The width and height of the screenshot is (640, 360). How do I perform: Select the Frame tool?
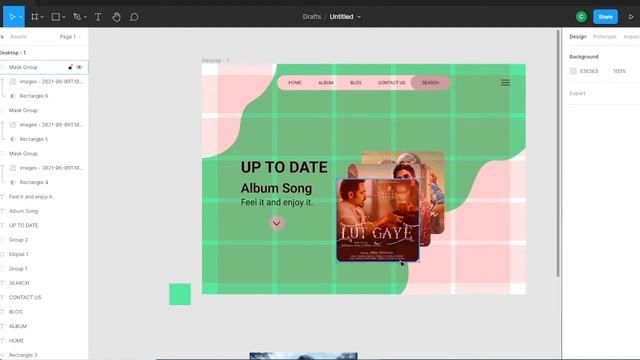click(x=35, y=17)
